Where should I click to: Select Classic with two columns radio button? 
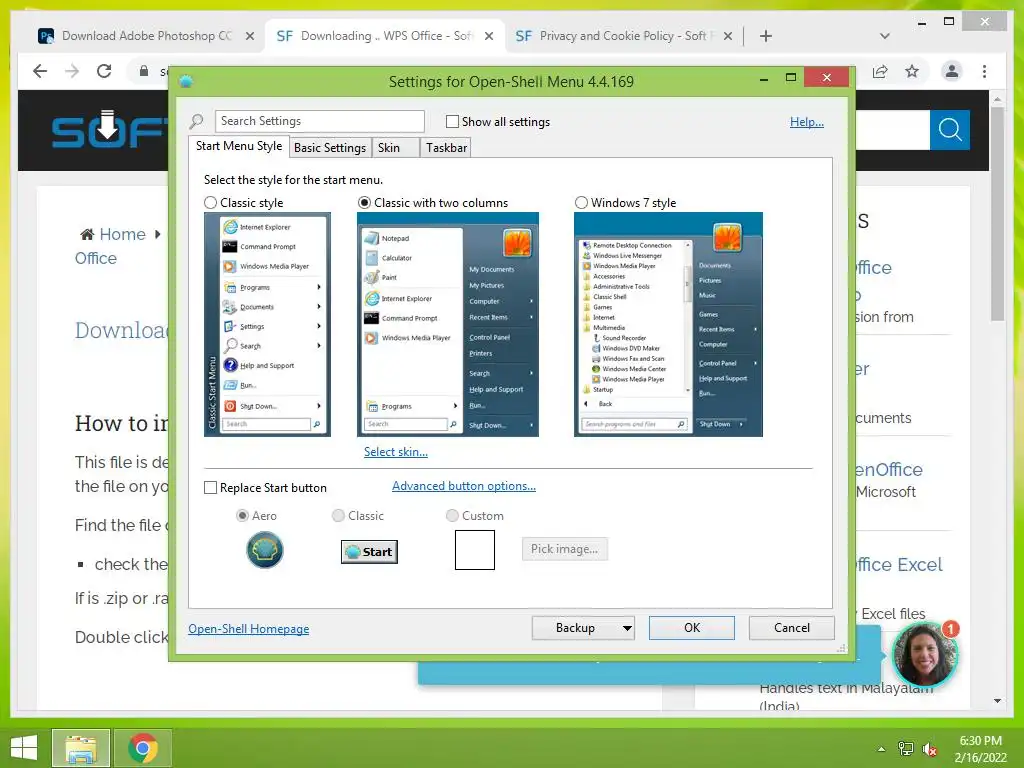tap(364, 202)
